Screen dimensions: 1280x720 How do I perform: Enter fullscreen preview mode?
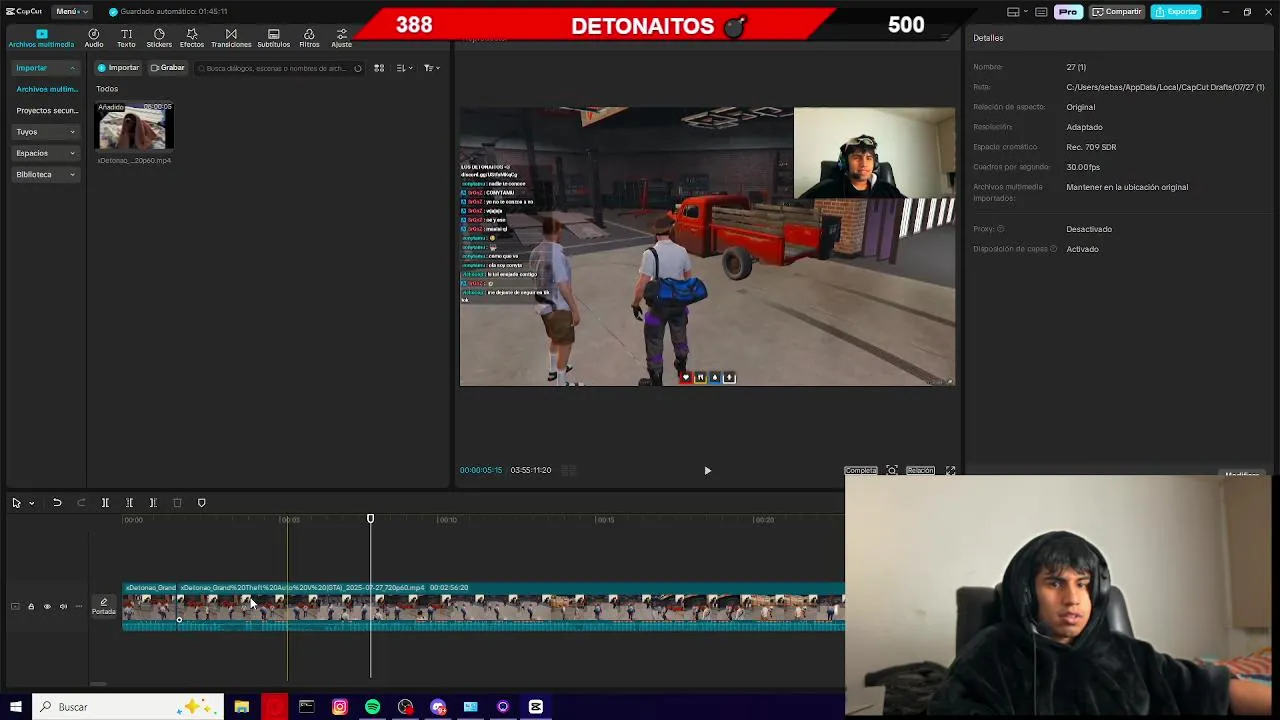pos(950,470)
